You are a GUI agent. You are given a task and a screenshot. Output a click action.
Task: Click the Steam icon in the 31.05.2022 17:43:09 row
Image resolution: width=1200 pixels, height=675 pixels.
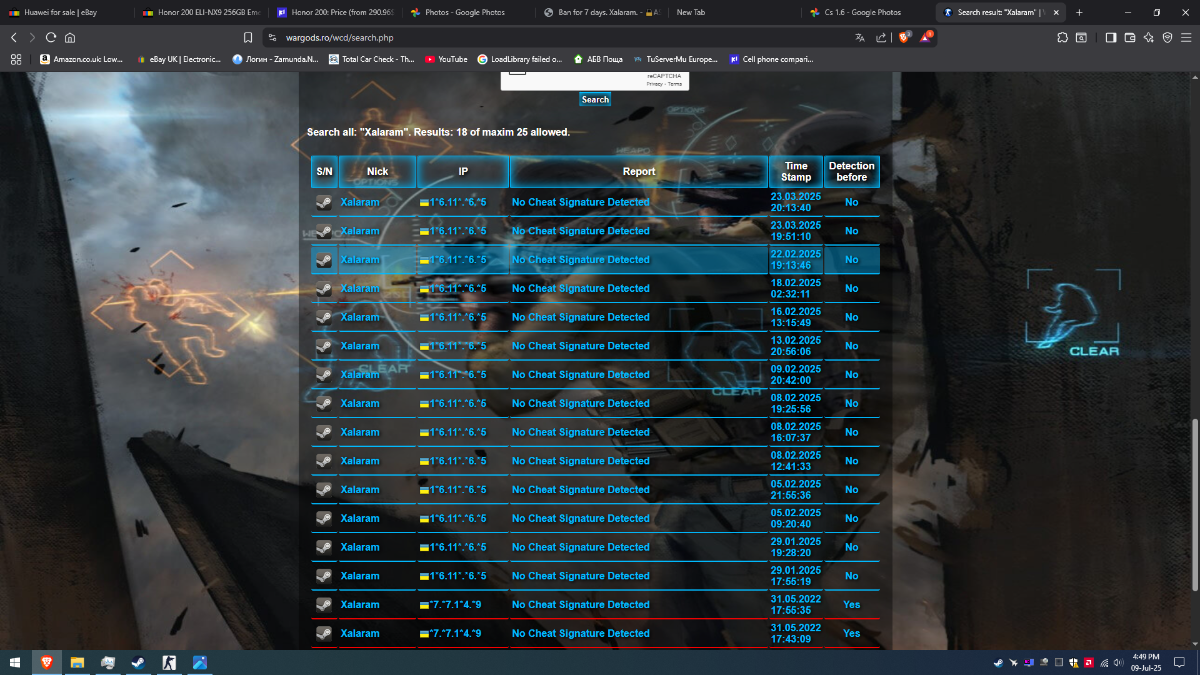pos(324,633)
